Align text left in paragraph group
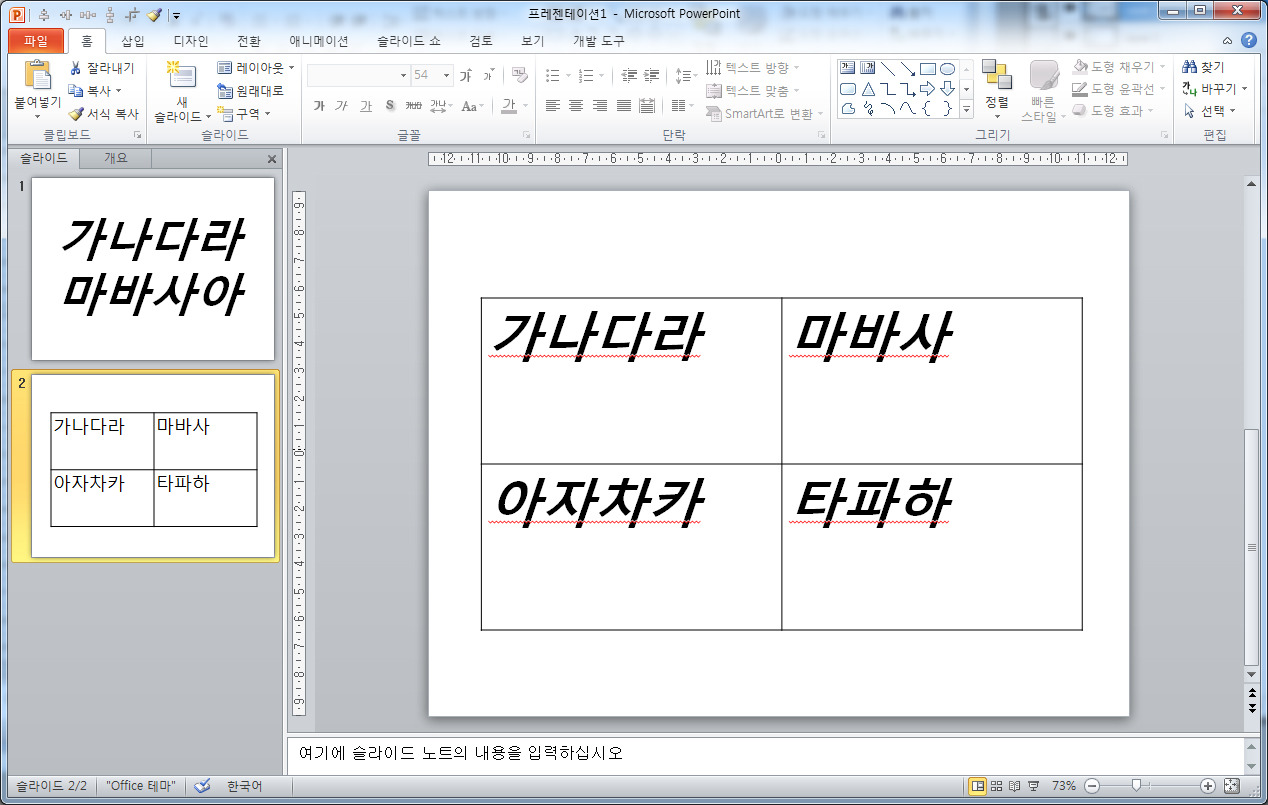Screen dimensions: 1268x805 tap(552, 106)
